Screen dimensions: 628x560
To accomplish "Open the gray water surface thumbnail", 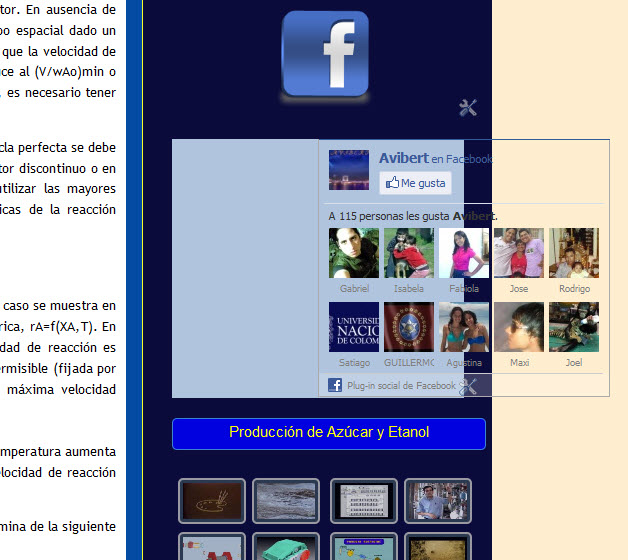I will pyautogui.click(x=286, y=501).
